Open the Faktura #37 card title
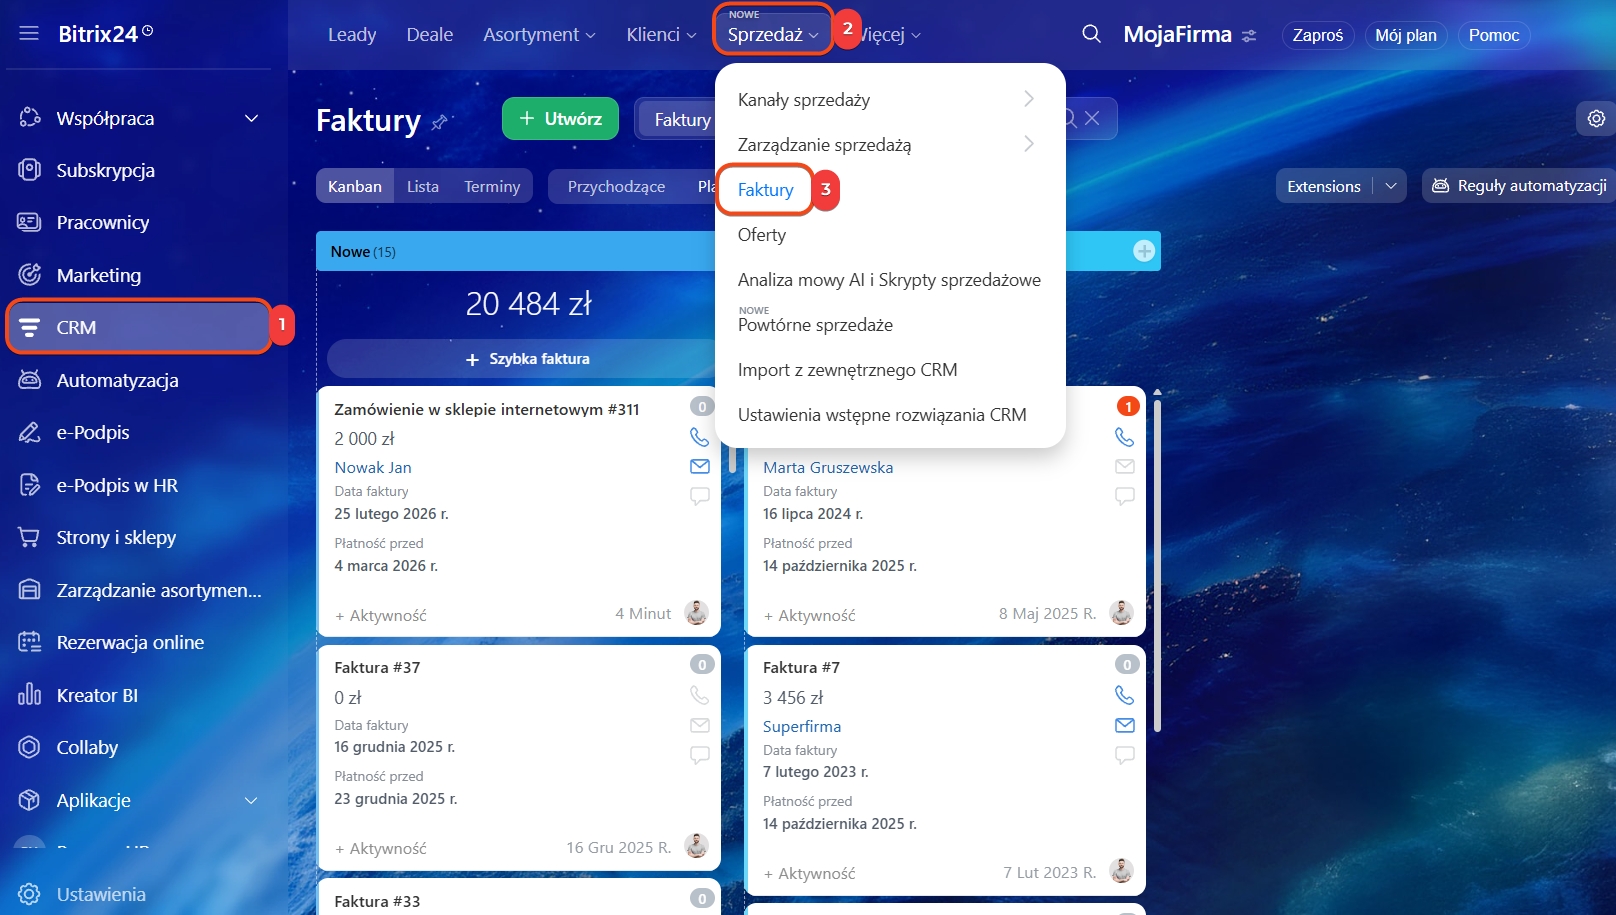This screenshot has height=915, width=1616. click(x=377, y=667)
